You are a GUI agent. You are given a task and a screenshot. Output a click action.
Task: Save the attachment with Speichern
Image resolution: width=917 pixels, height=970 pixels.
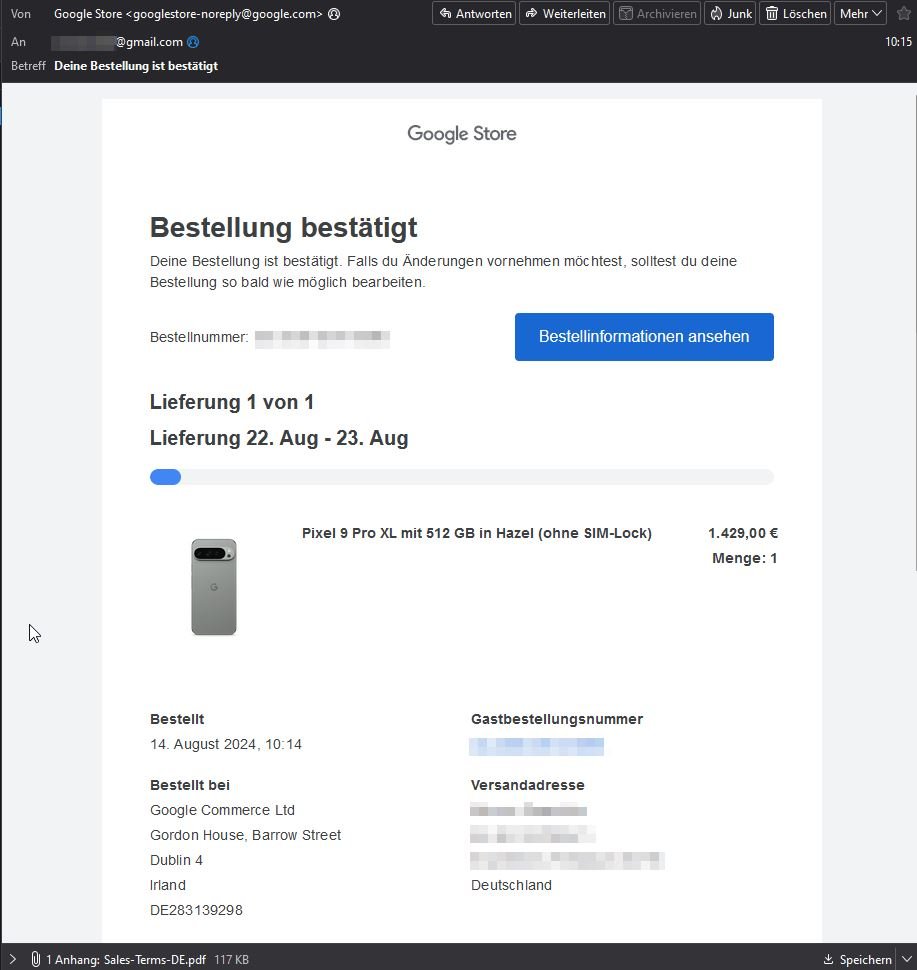click(857, 959)
